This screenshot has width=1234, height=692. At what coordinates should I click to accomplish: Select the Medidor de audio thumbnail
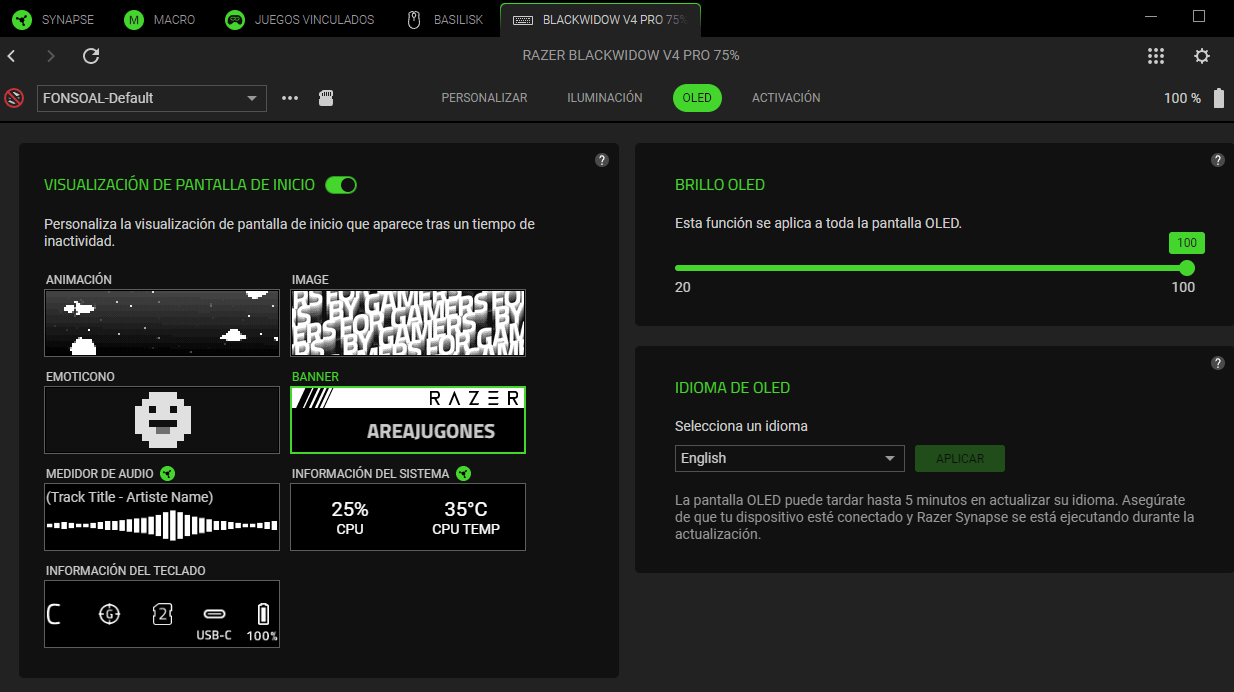click(162, 517)
